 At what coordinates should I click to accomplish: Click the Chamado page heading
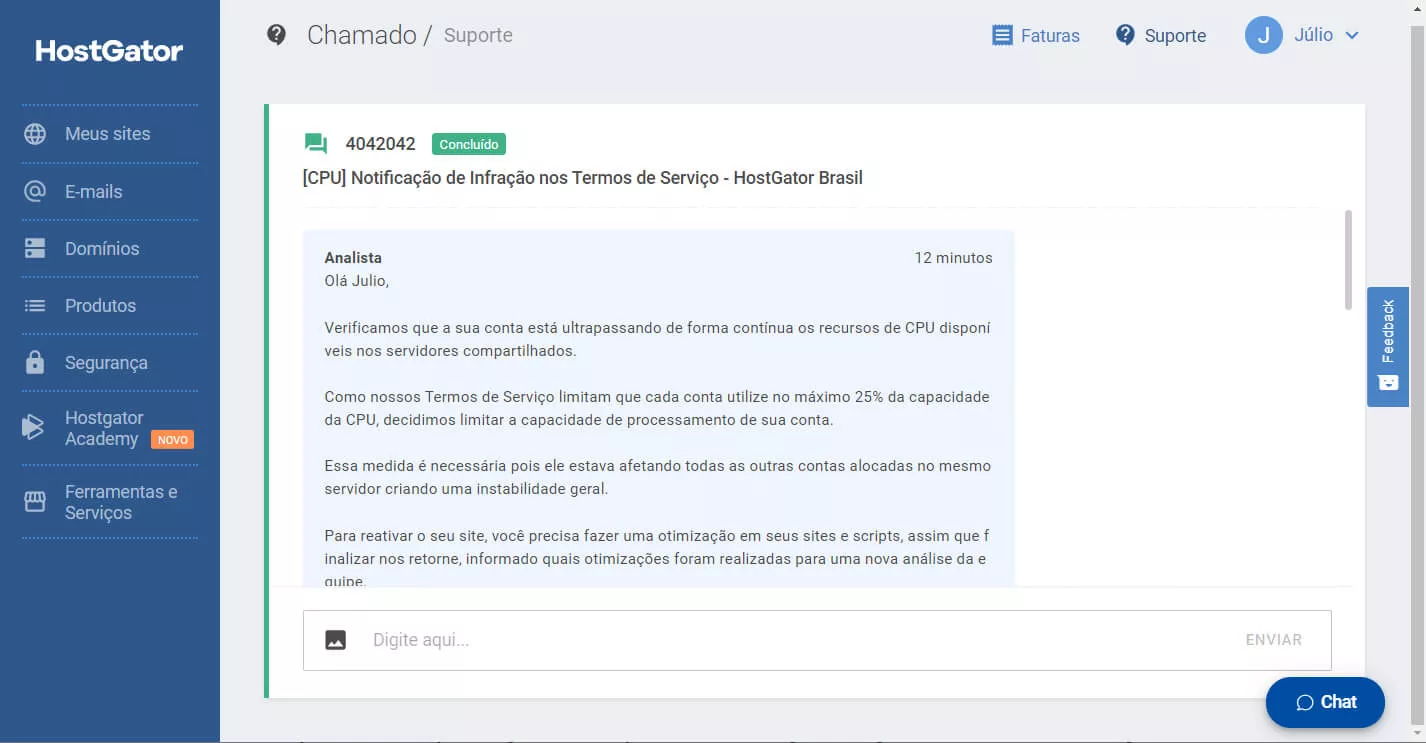click(x=361, y=35)
